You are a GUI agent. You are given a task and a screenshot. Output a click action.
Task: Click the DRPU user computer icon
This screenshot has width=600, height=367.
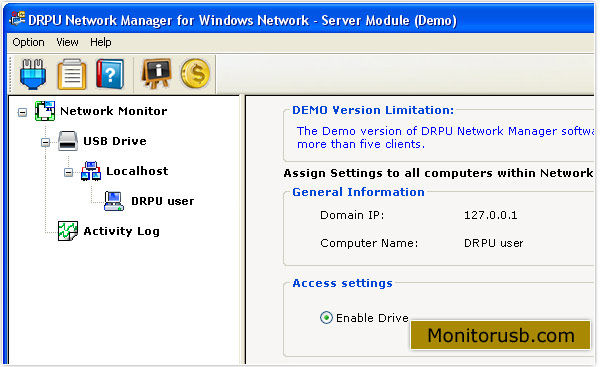[x=114, y=201]
